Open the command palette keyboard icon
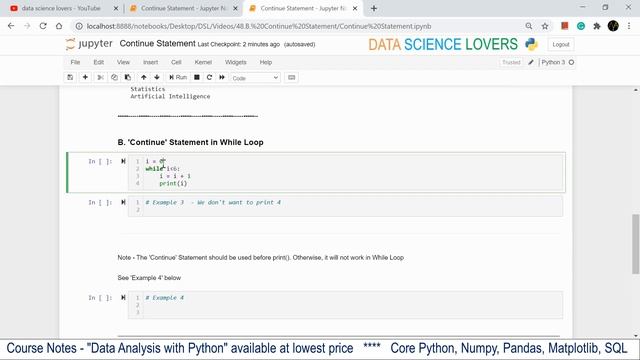Screen dimensions: 640x360 click(291, 77)
